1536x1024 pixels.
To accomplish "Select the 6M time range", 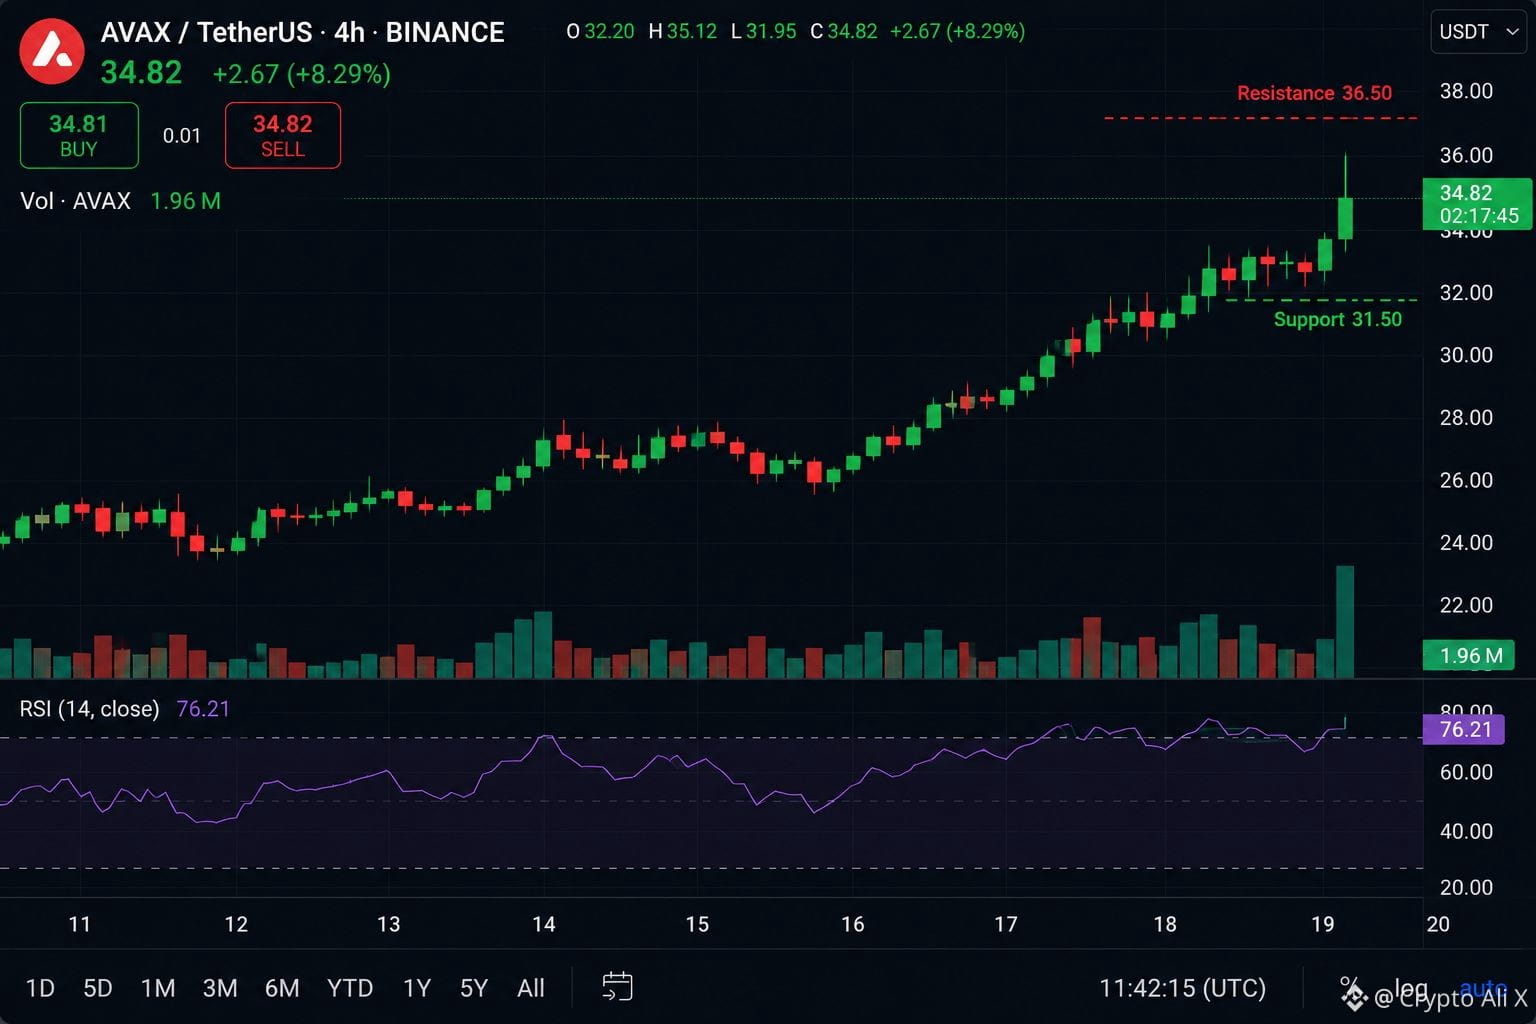I will point(282,988).
